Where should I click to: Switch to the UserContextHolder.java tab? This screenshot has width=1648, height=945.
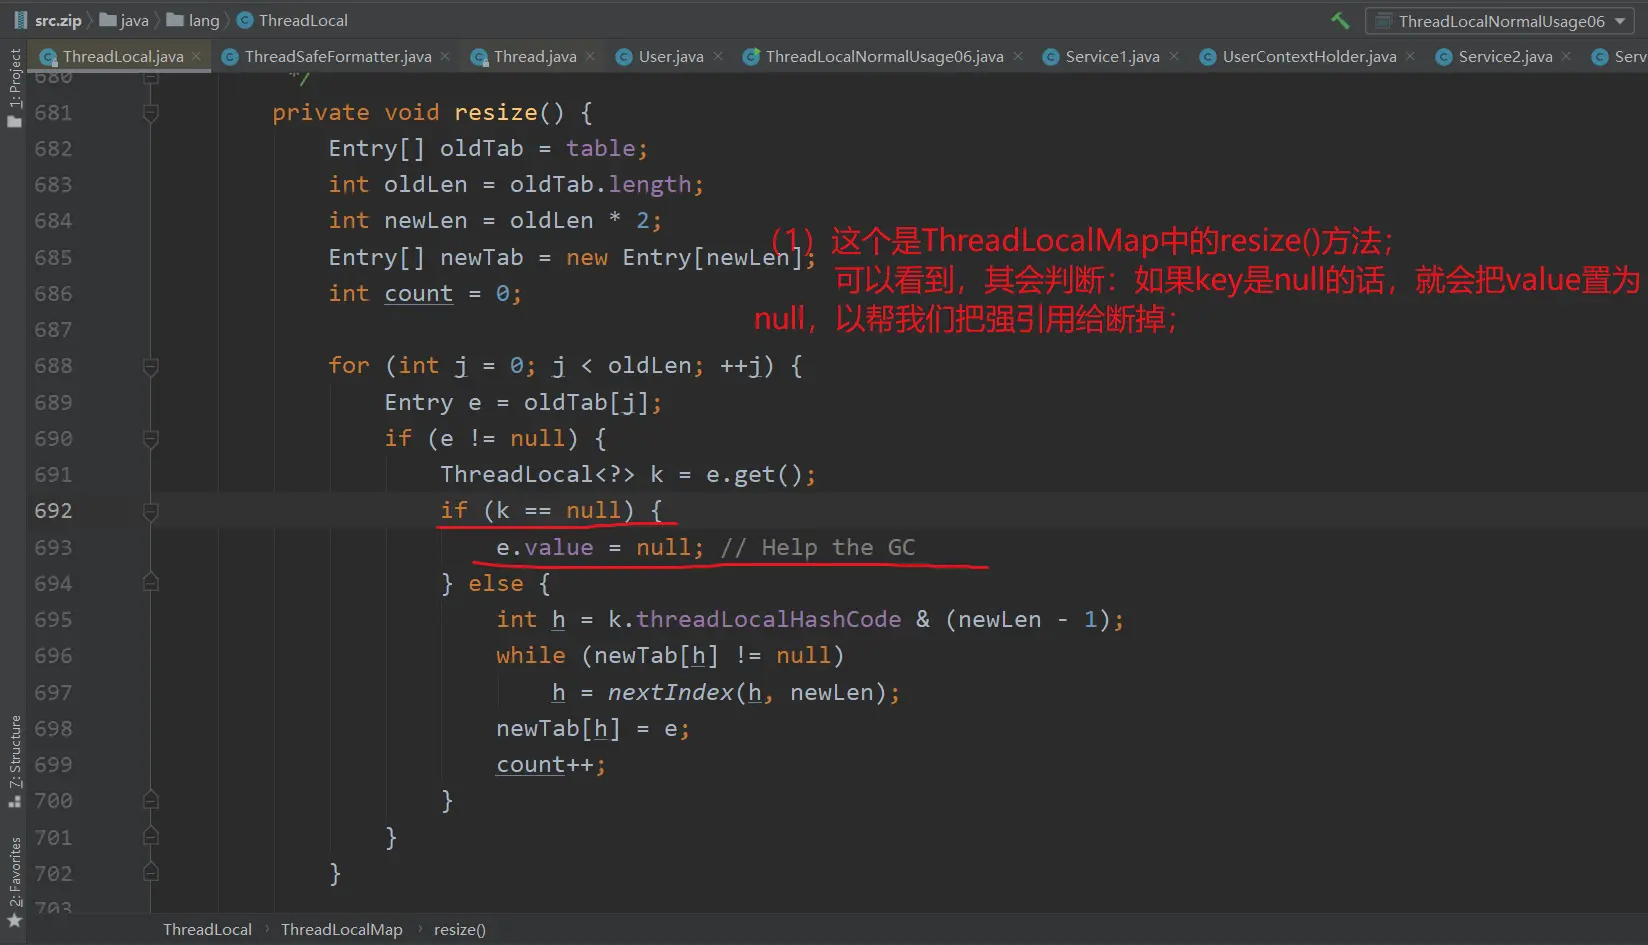click(1308, 57)
